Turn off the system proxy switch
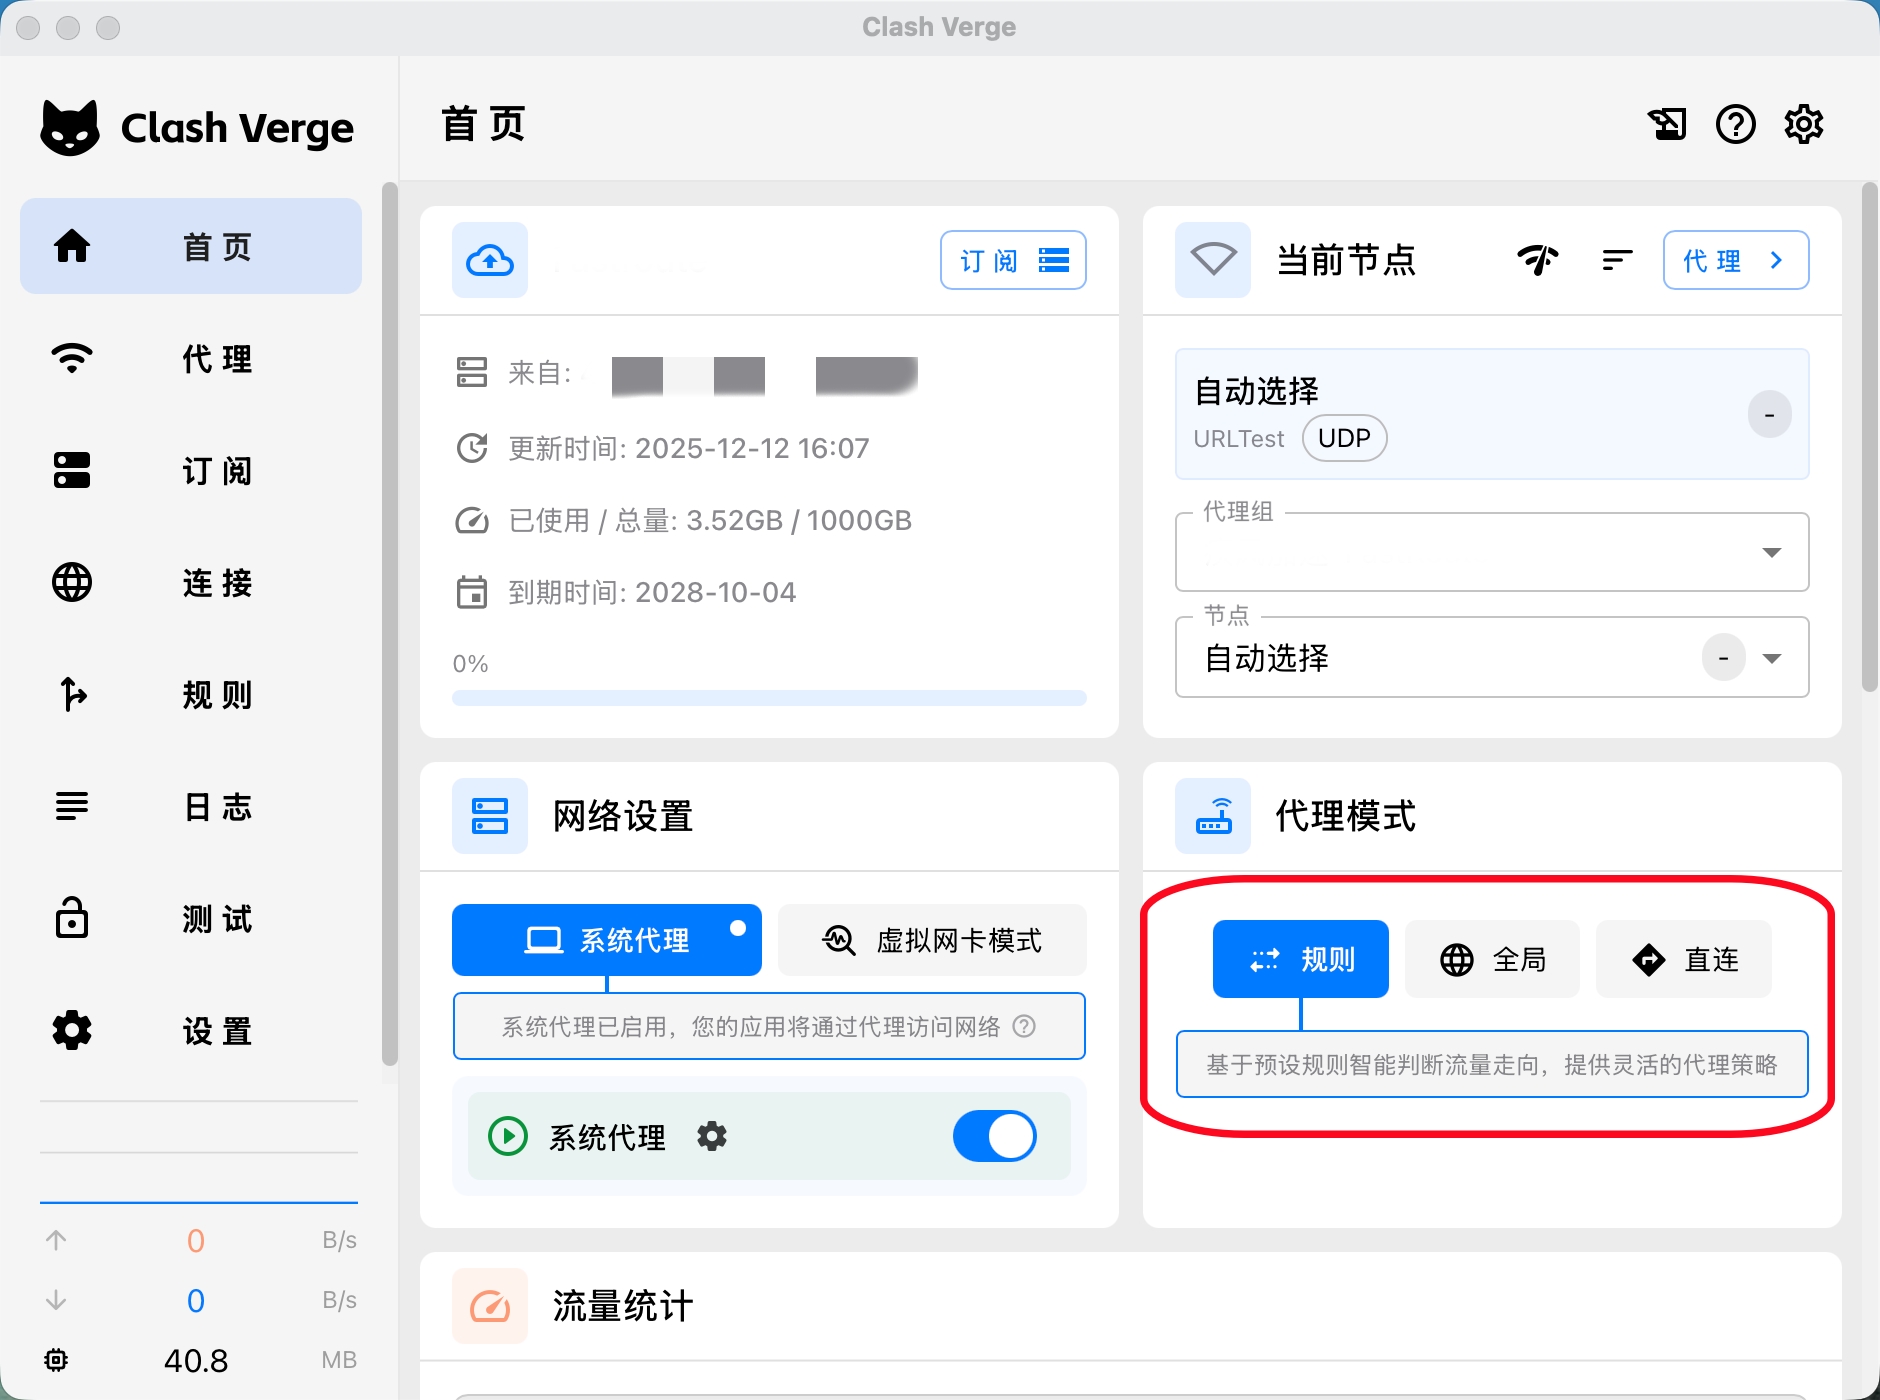1880x1400 pixels. (994, 1136)
